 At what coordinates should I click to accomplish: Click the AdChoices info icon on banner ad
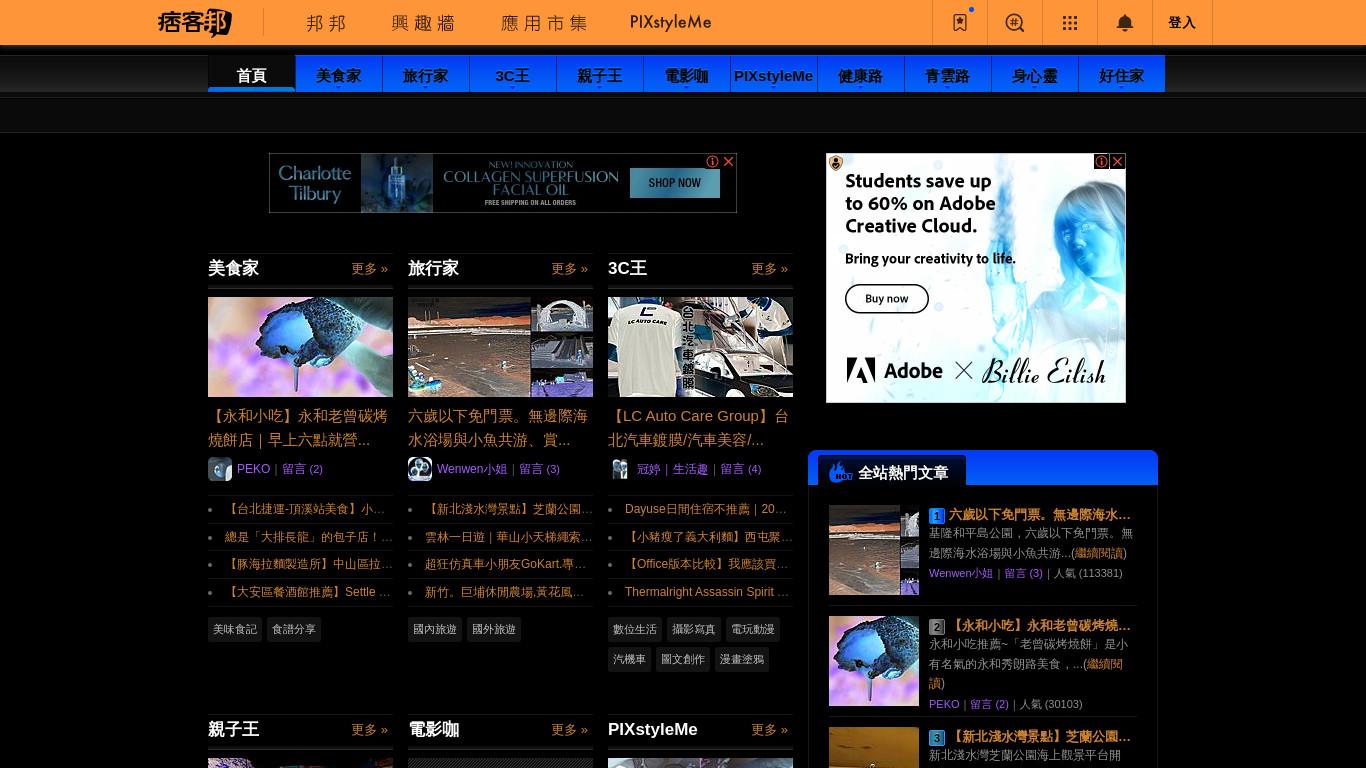tap(713, 161)
